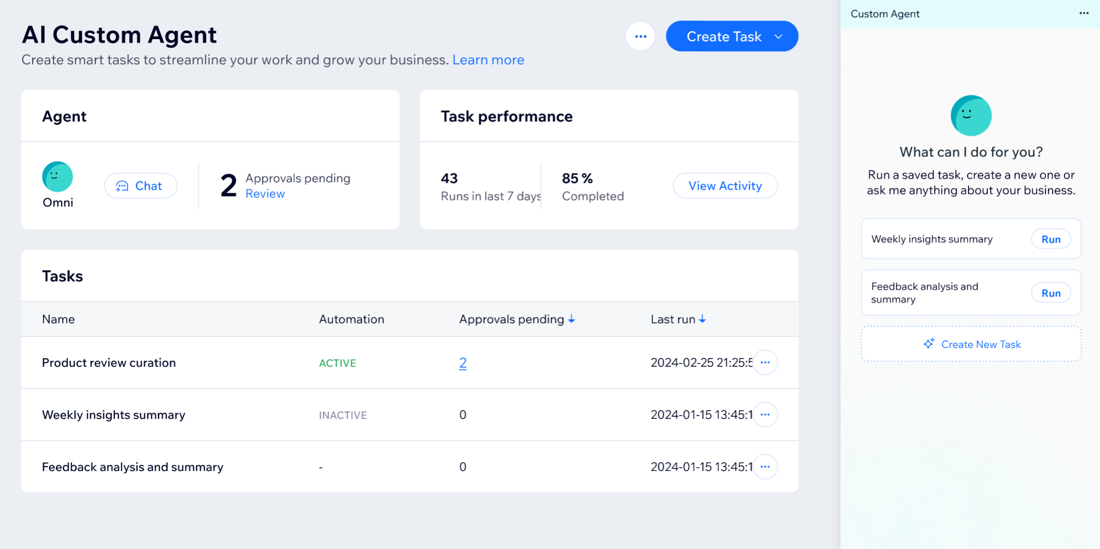Click Create New Task in side panel

[970, 344]
